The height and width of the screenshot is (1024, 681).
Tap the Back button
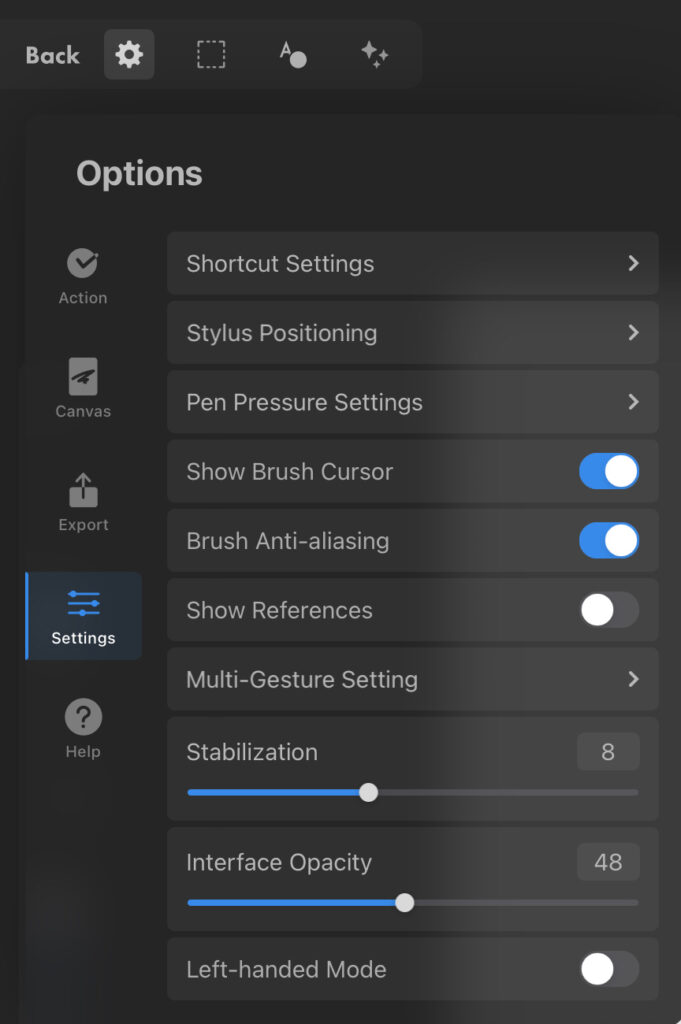[x=52, y=55]
